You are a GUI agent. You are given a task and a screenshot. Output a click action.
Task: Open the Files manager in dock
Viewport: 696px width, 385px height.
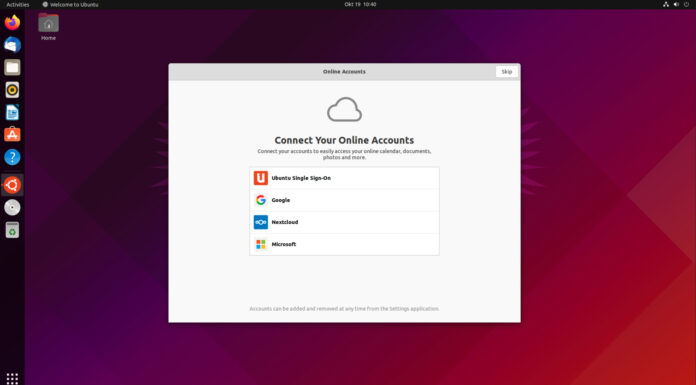12,67
